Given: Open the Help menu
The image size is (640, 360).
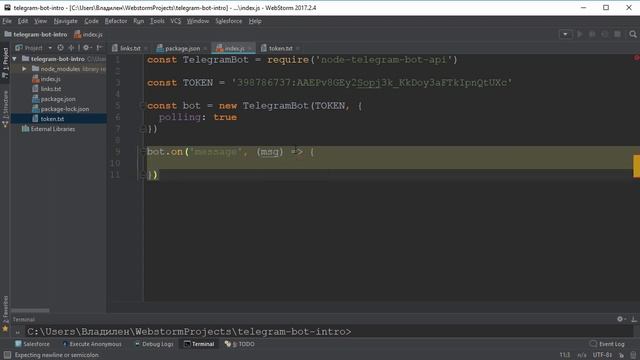Looking at the screenshot, I should point(255,21).
